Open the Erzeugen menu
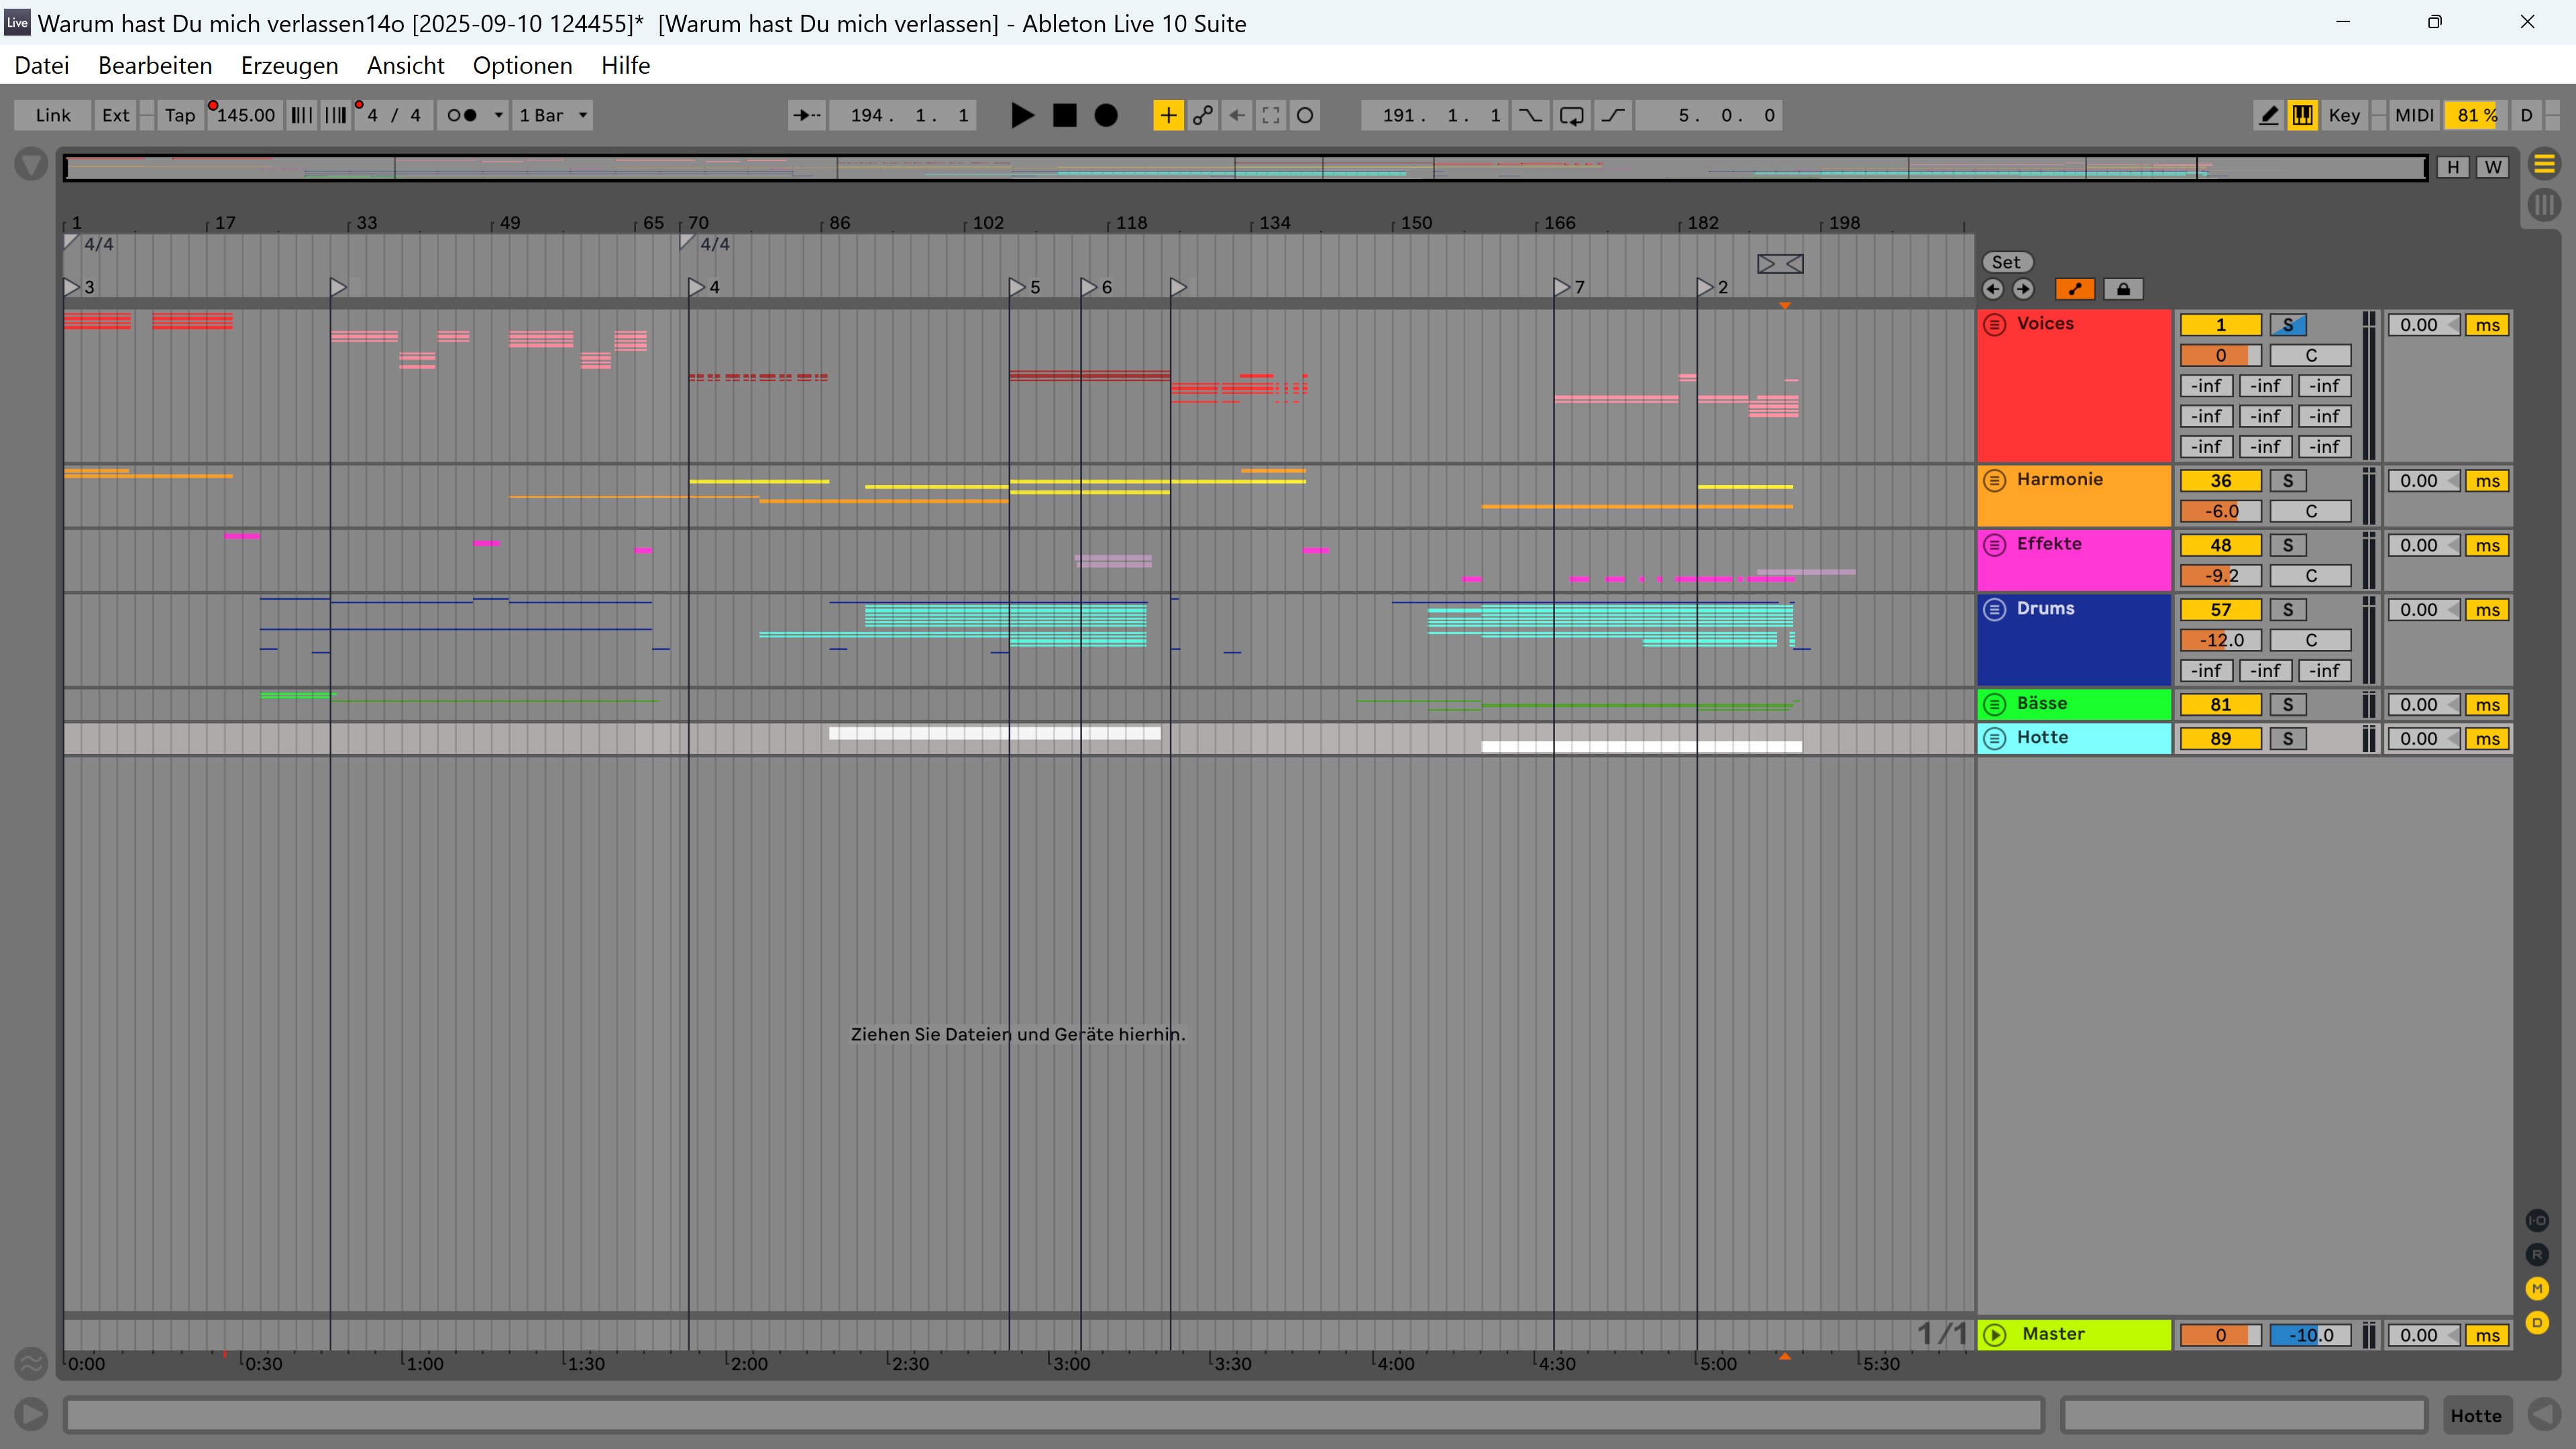 [289, 65]
